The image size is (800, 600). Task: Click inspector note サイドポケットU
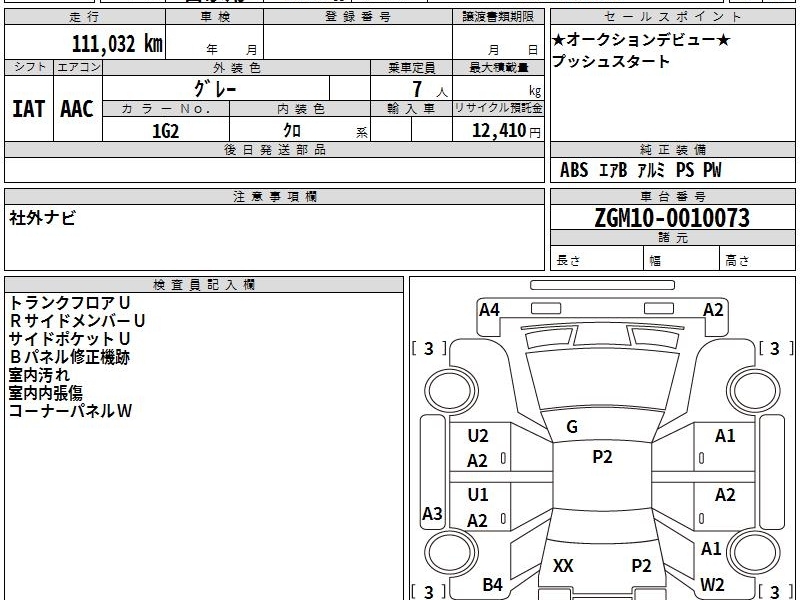click(70, 338)
